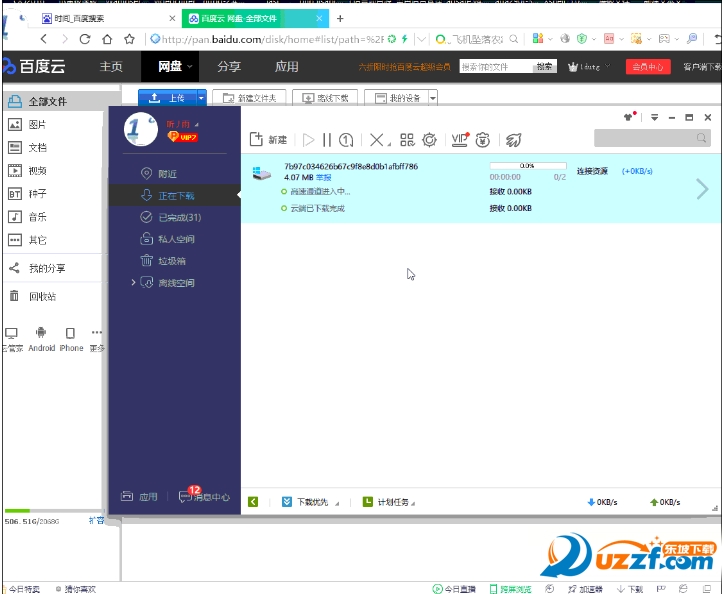This screenshot has width=724, height=594.
Task: Open 消息中心 with 12 notifications
Action: [204, 495]
